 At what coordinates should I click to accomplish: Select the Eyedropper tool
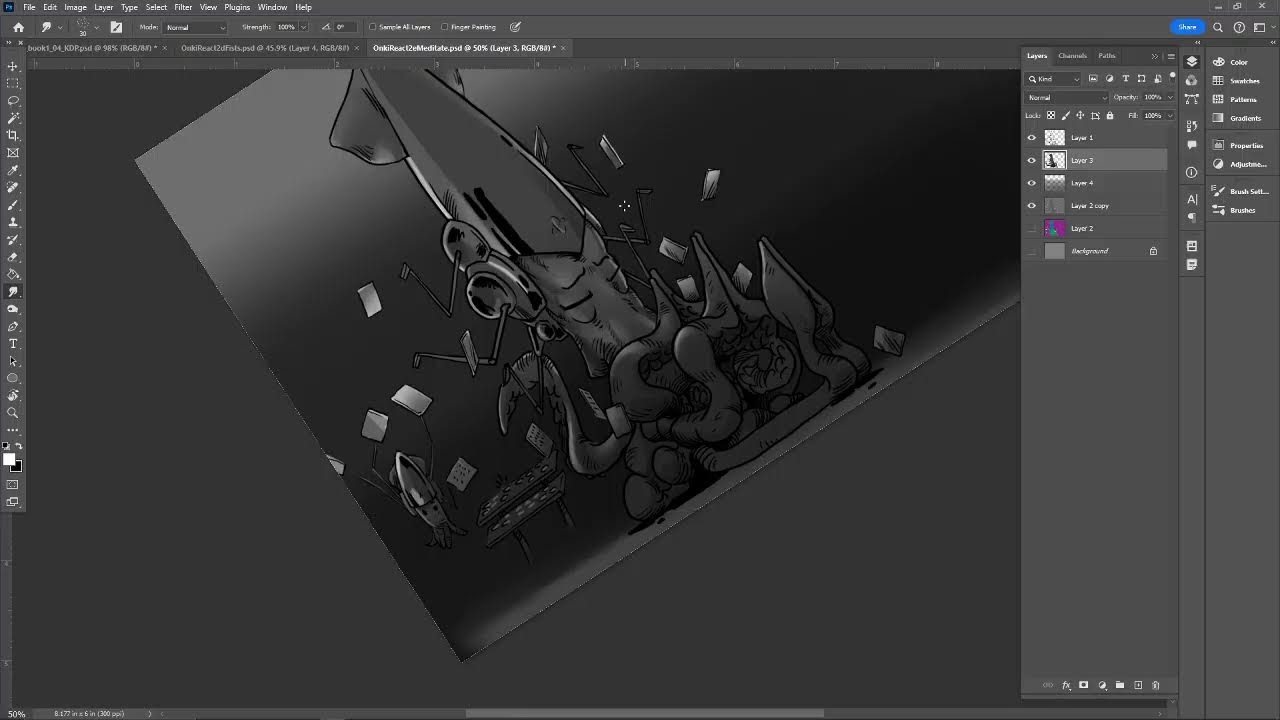click(x=13, y=170)
